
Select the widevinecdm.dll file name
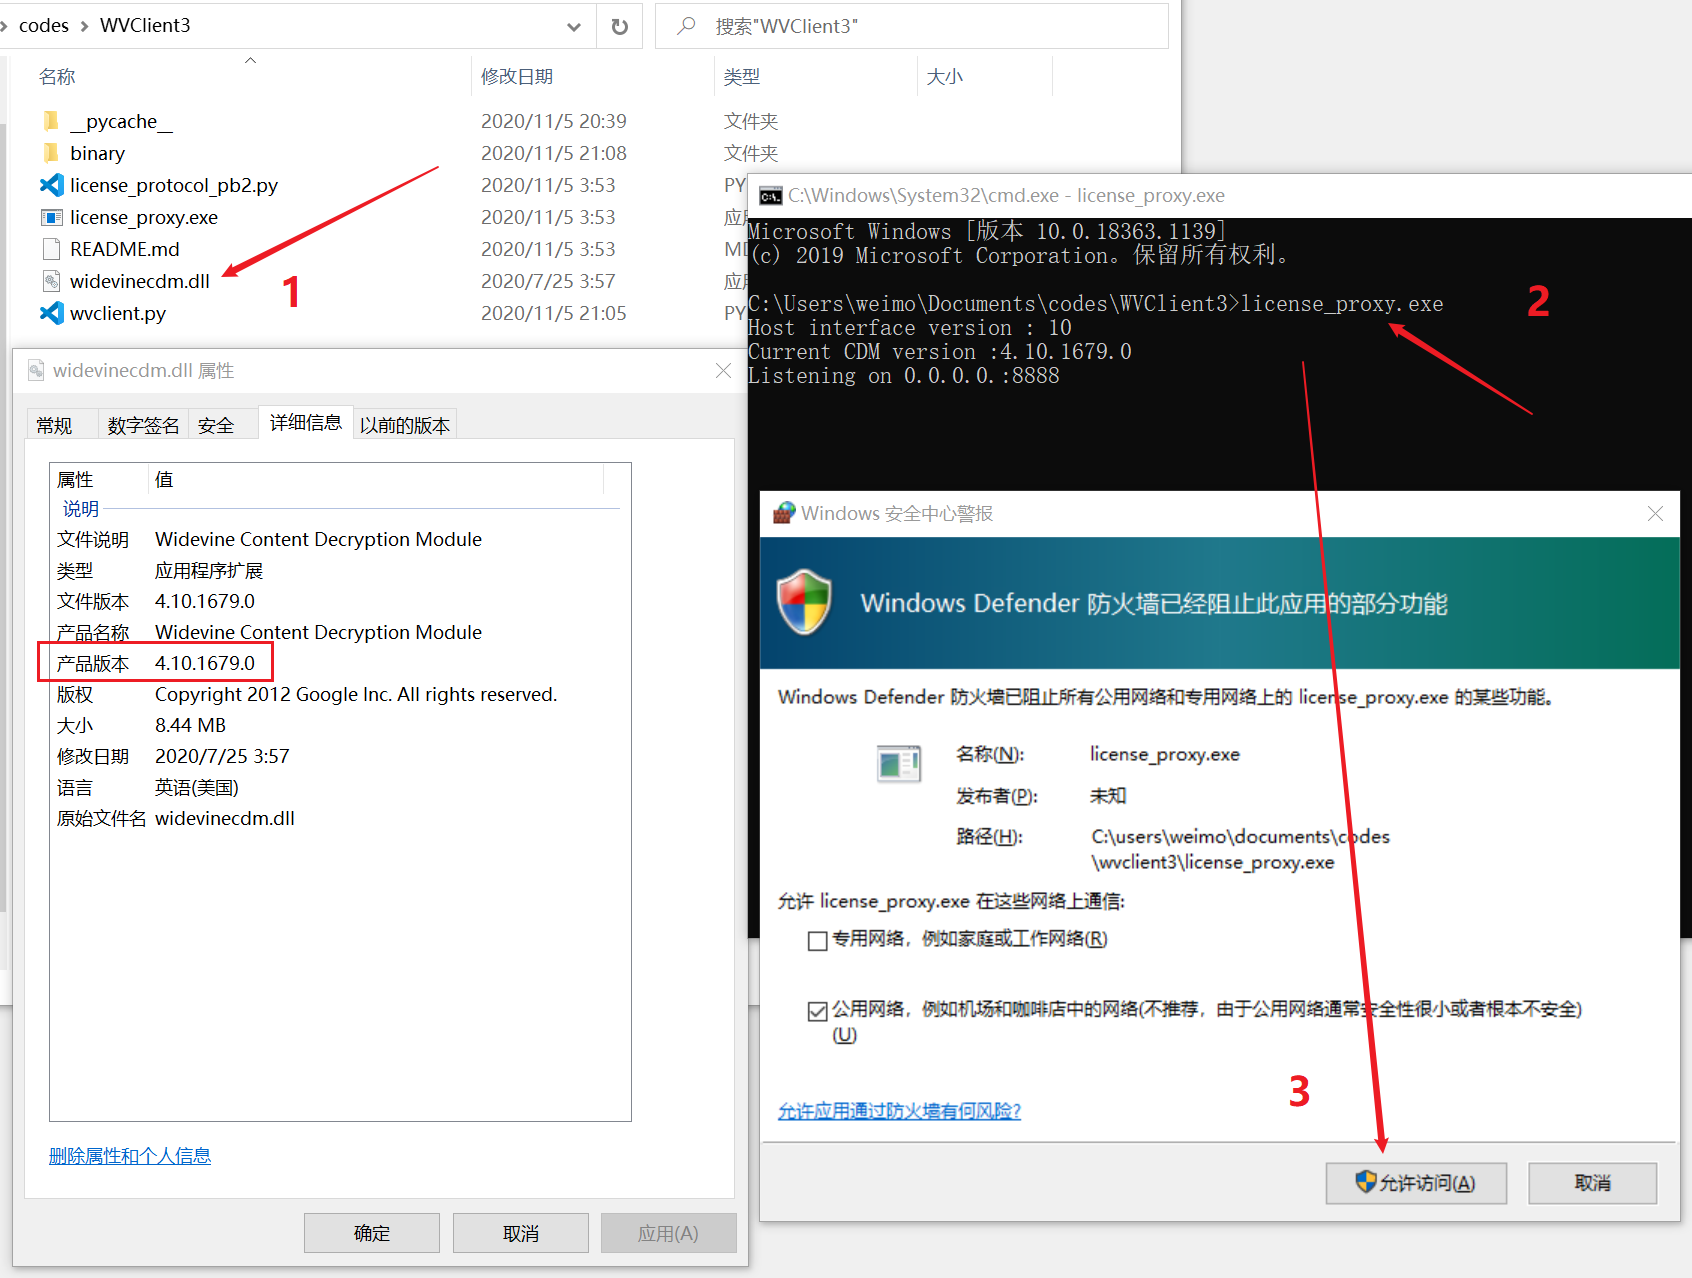(140, 281)
